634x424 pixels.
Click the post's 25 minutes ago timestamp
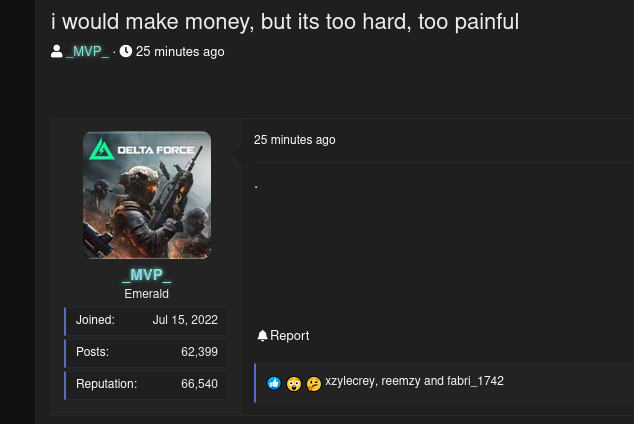pos(294,140)
